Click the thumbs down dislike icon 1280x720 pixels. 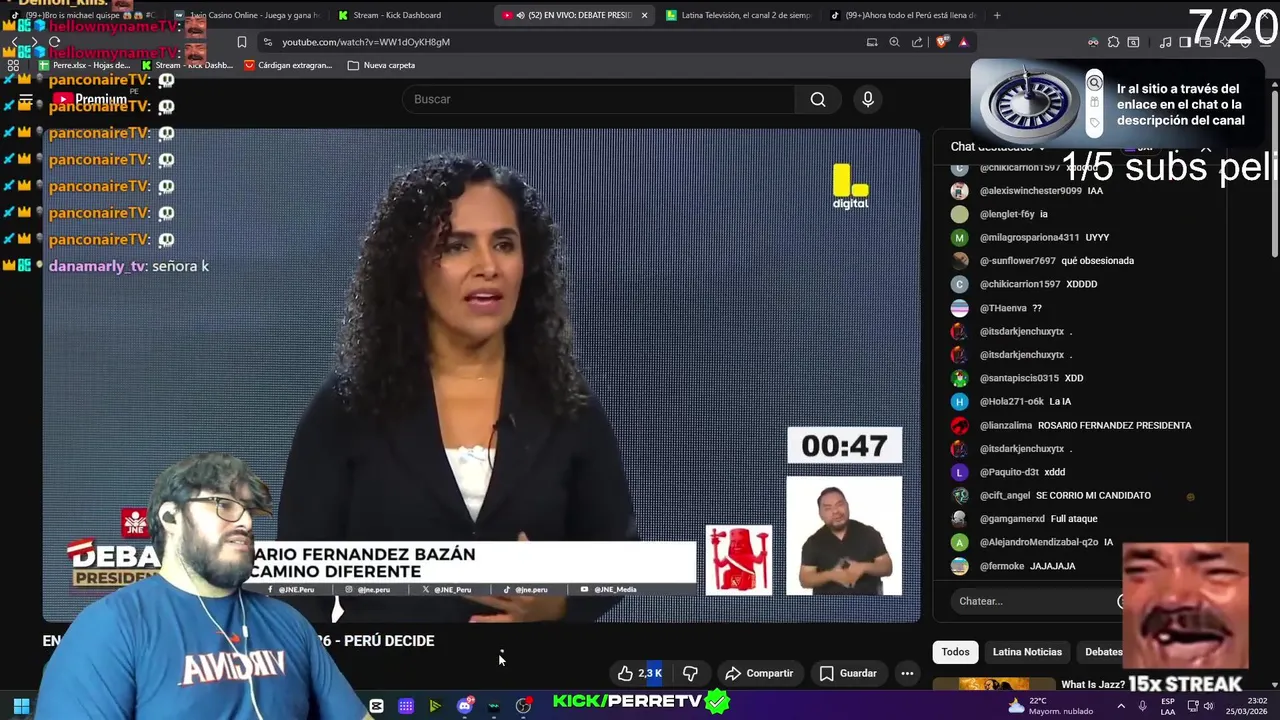(690, 673)
